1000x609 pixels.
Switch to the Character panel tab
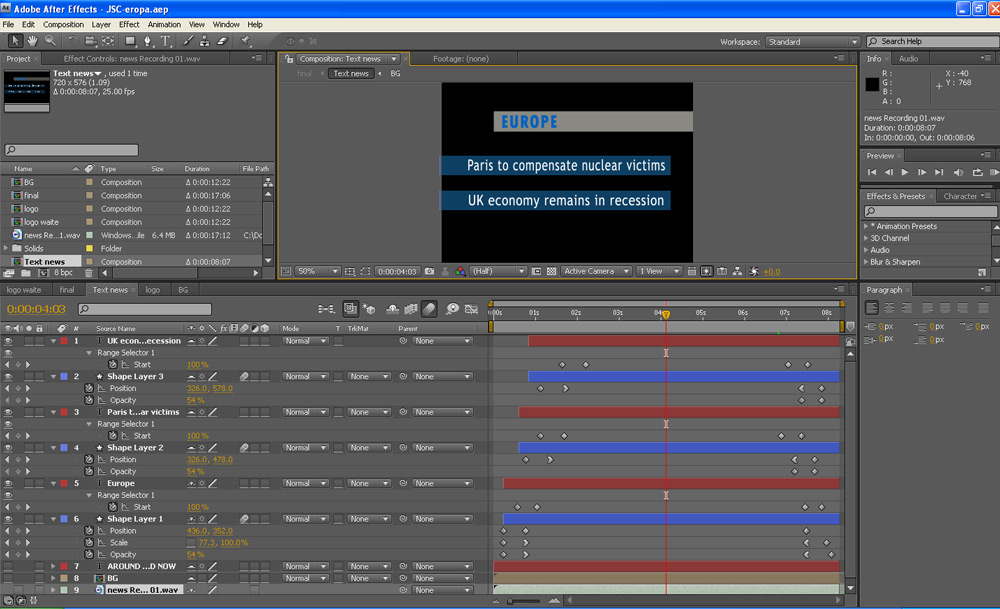pyautogui.click(x=960, y=196)
